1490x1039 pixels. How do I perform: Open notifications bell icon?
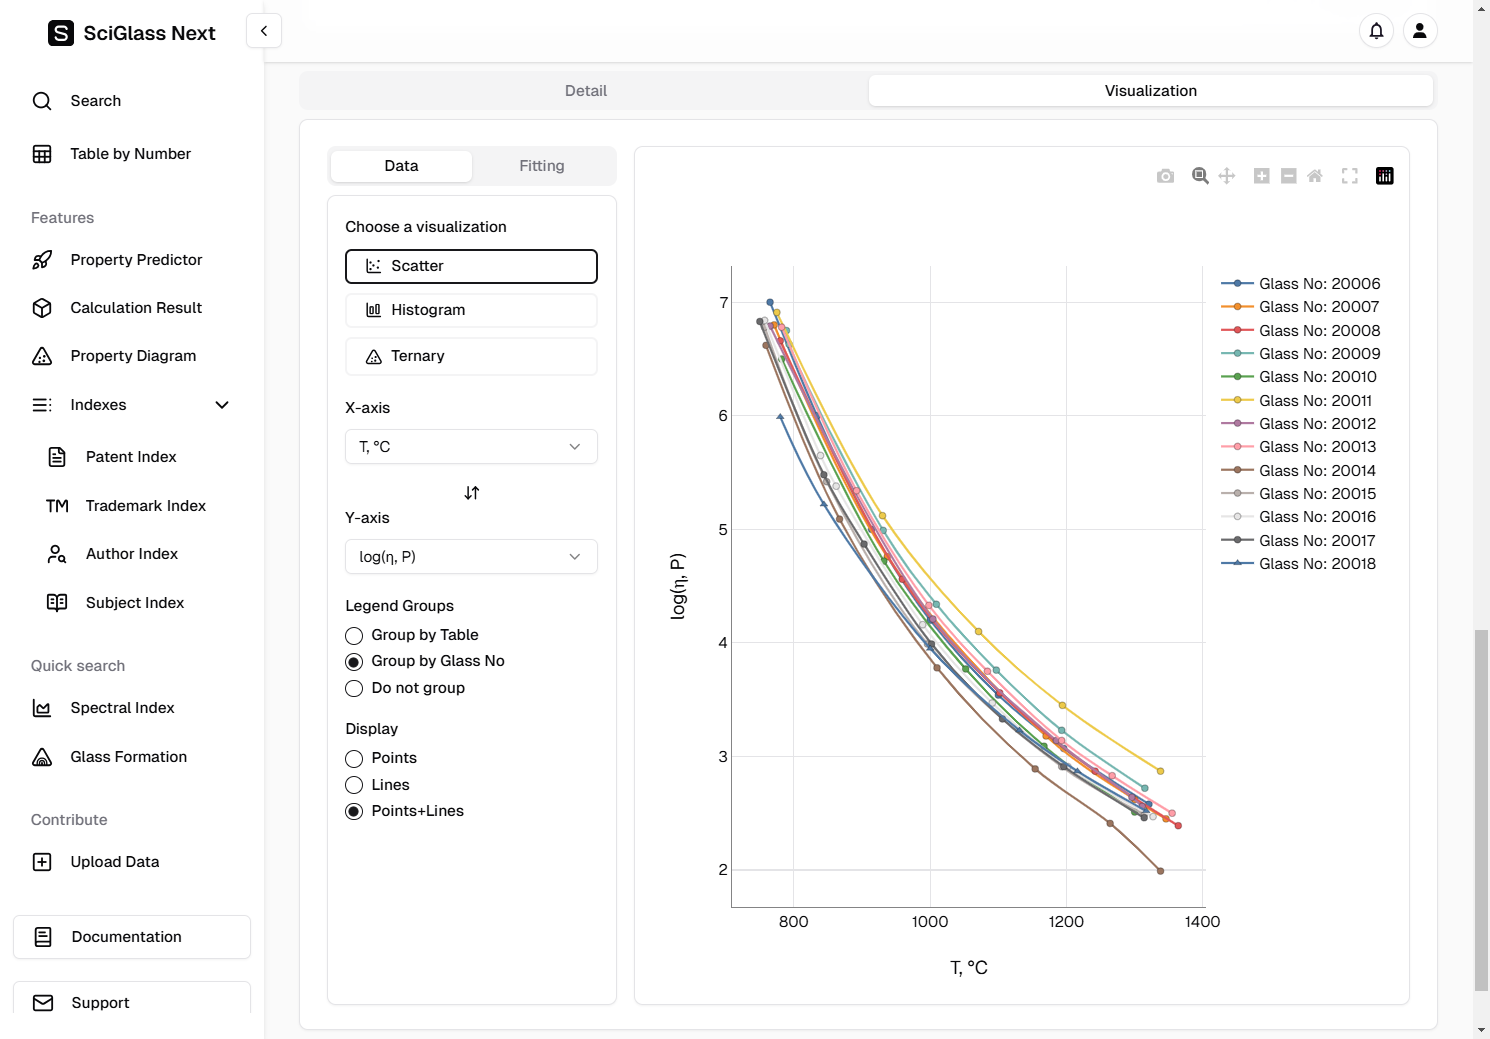pos(1376,31)
